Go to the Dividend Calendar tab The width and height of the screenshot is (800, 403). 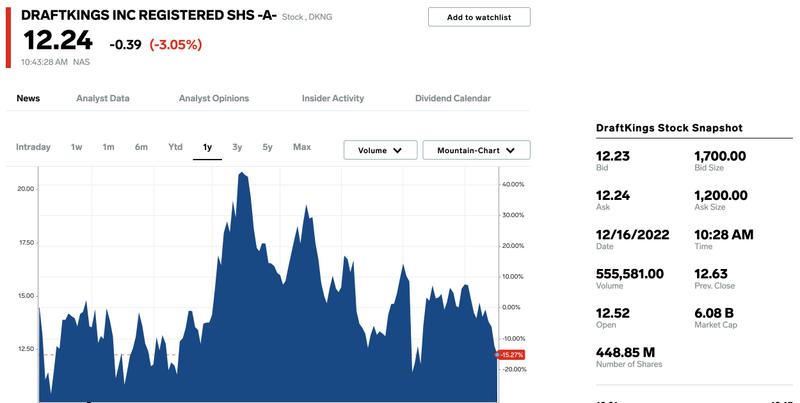(453, 98)
